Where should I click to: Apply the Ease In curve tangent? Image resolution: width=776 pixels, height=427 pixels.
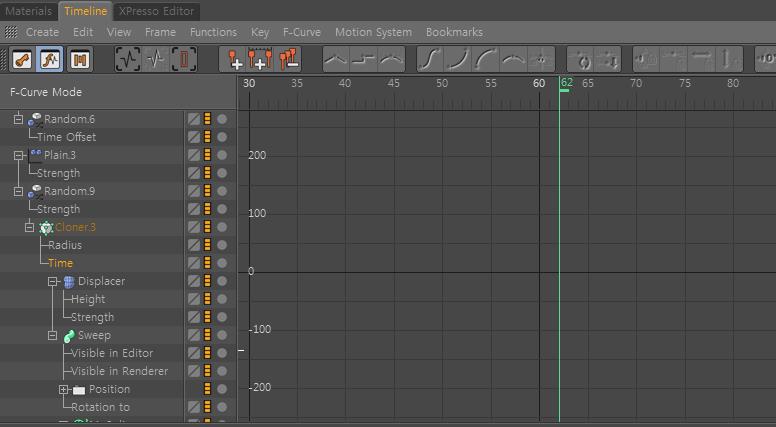pyautogui.click(x=458, y=60)
